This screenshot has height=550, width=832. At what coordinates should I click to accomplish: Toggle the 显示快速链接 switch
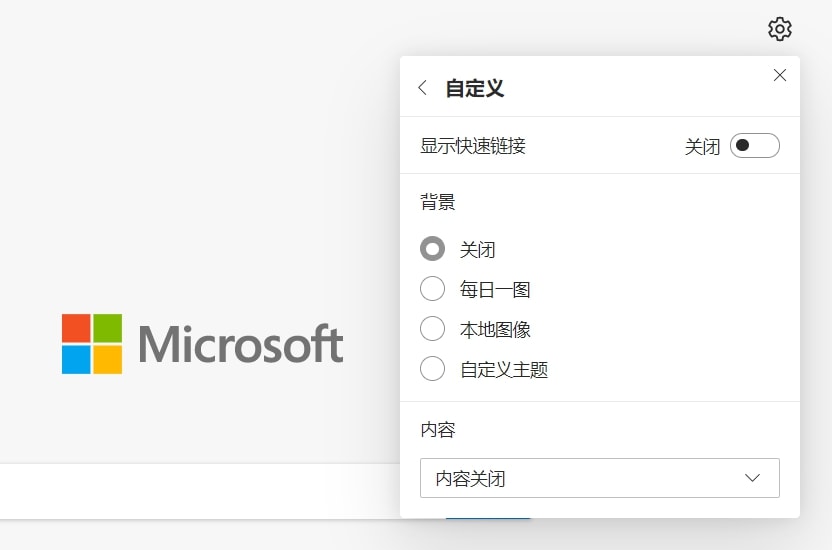755,145
